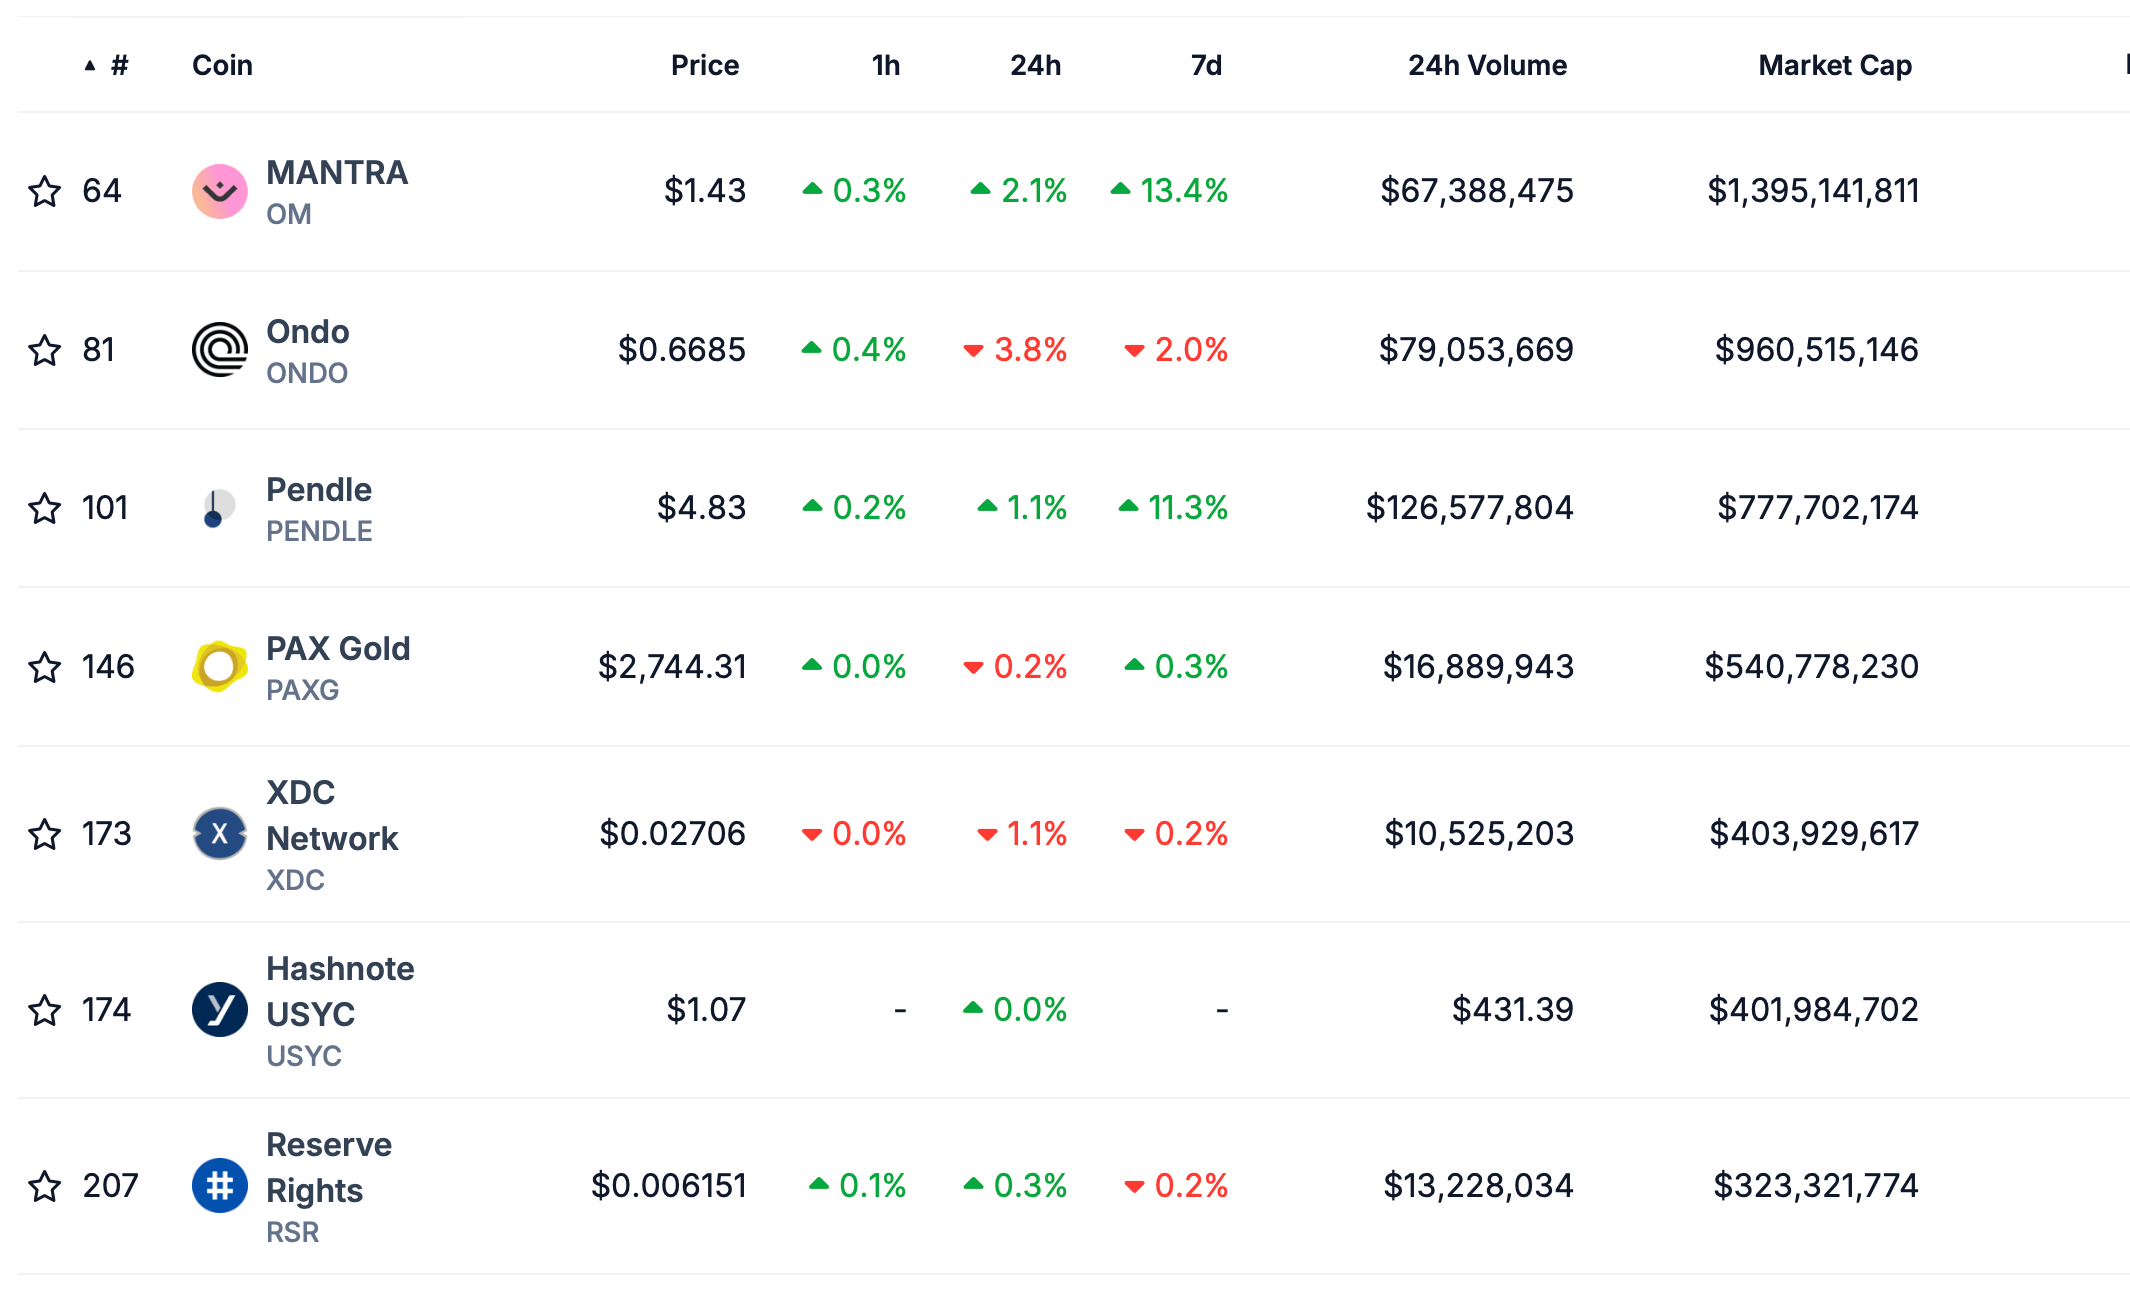This screenshot has height=1296, width=2130.
Task: Sort coins by Price column header
Action: 704,66
